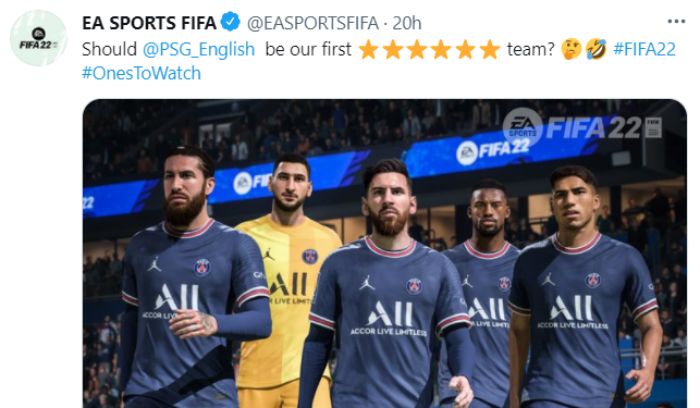Open the tweet's three-dot more options menu
The image size is (700, 408).
tap(676, 21)
